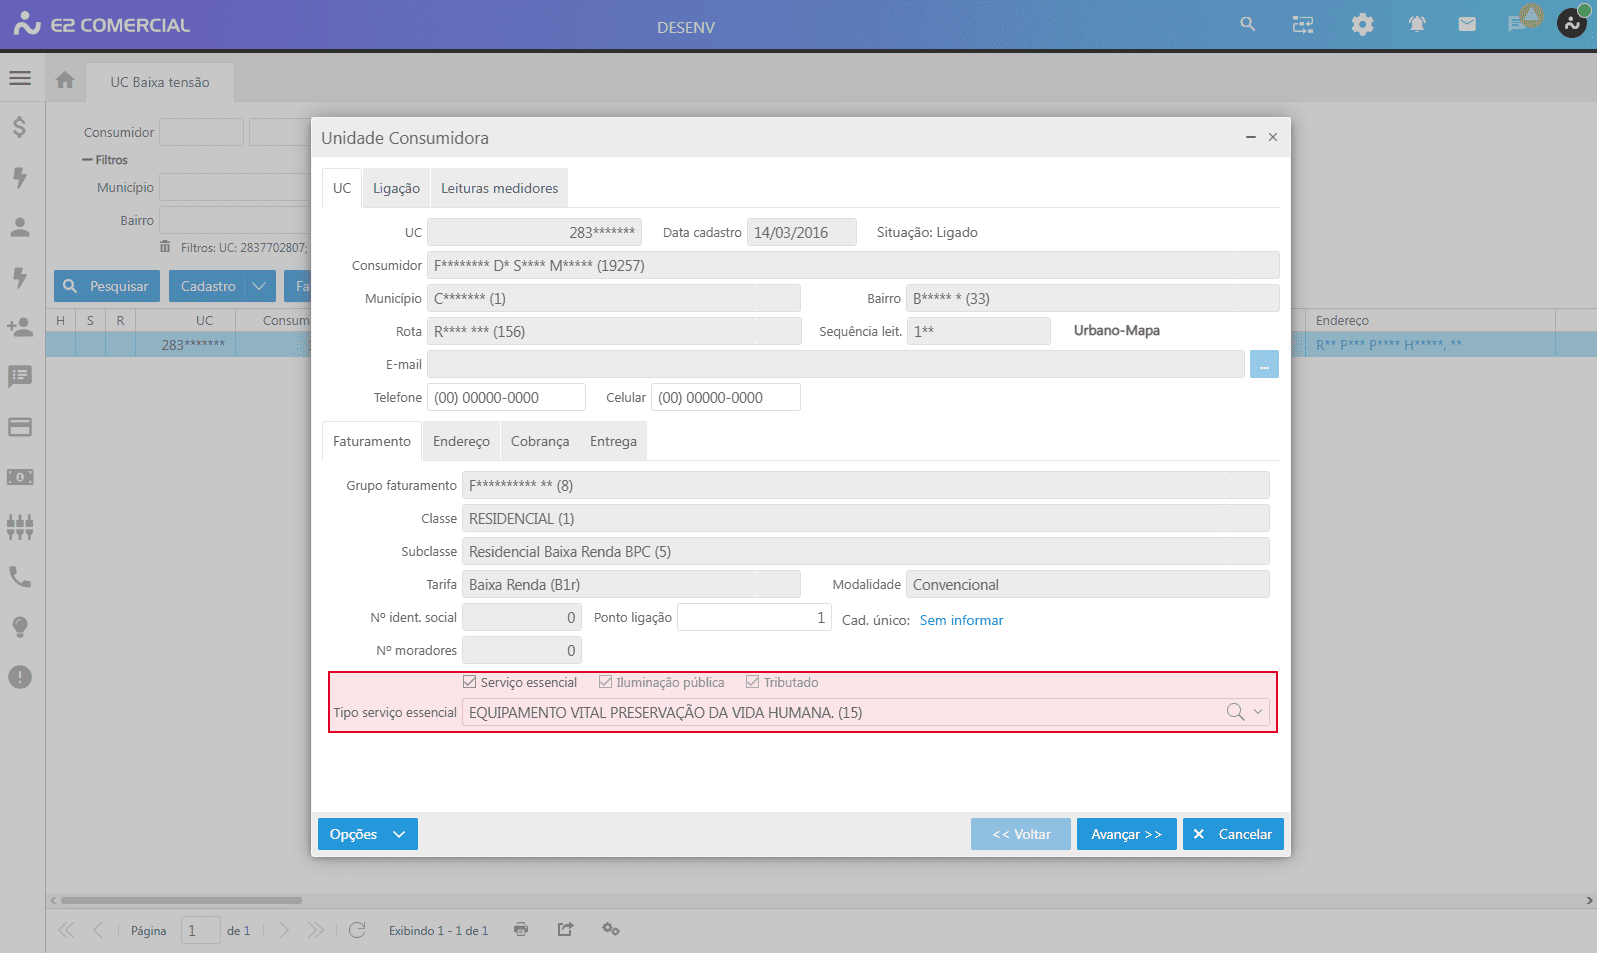The image size is (1597, 953).
Task: Open the phone icon in sidebar
Action: coord(20,577)
